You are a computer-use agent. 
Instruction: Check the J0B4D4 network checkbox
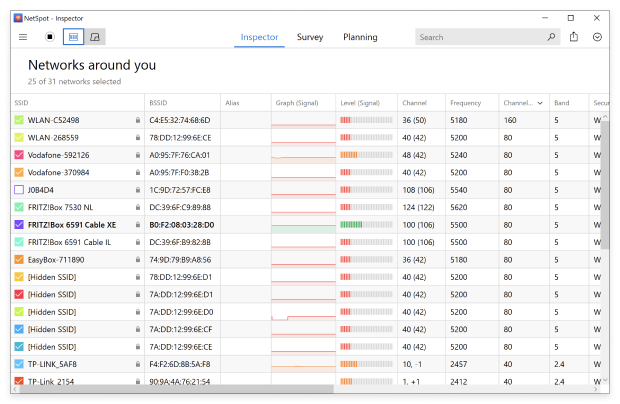click(19, 190)
